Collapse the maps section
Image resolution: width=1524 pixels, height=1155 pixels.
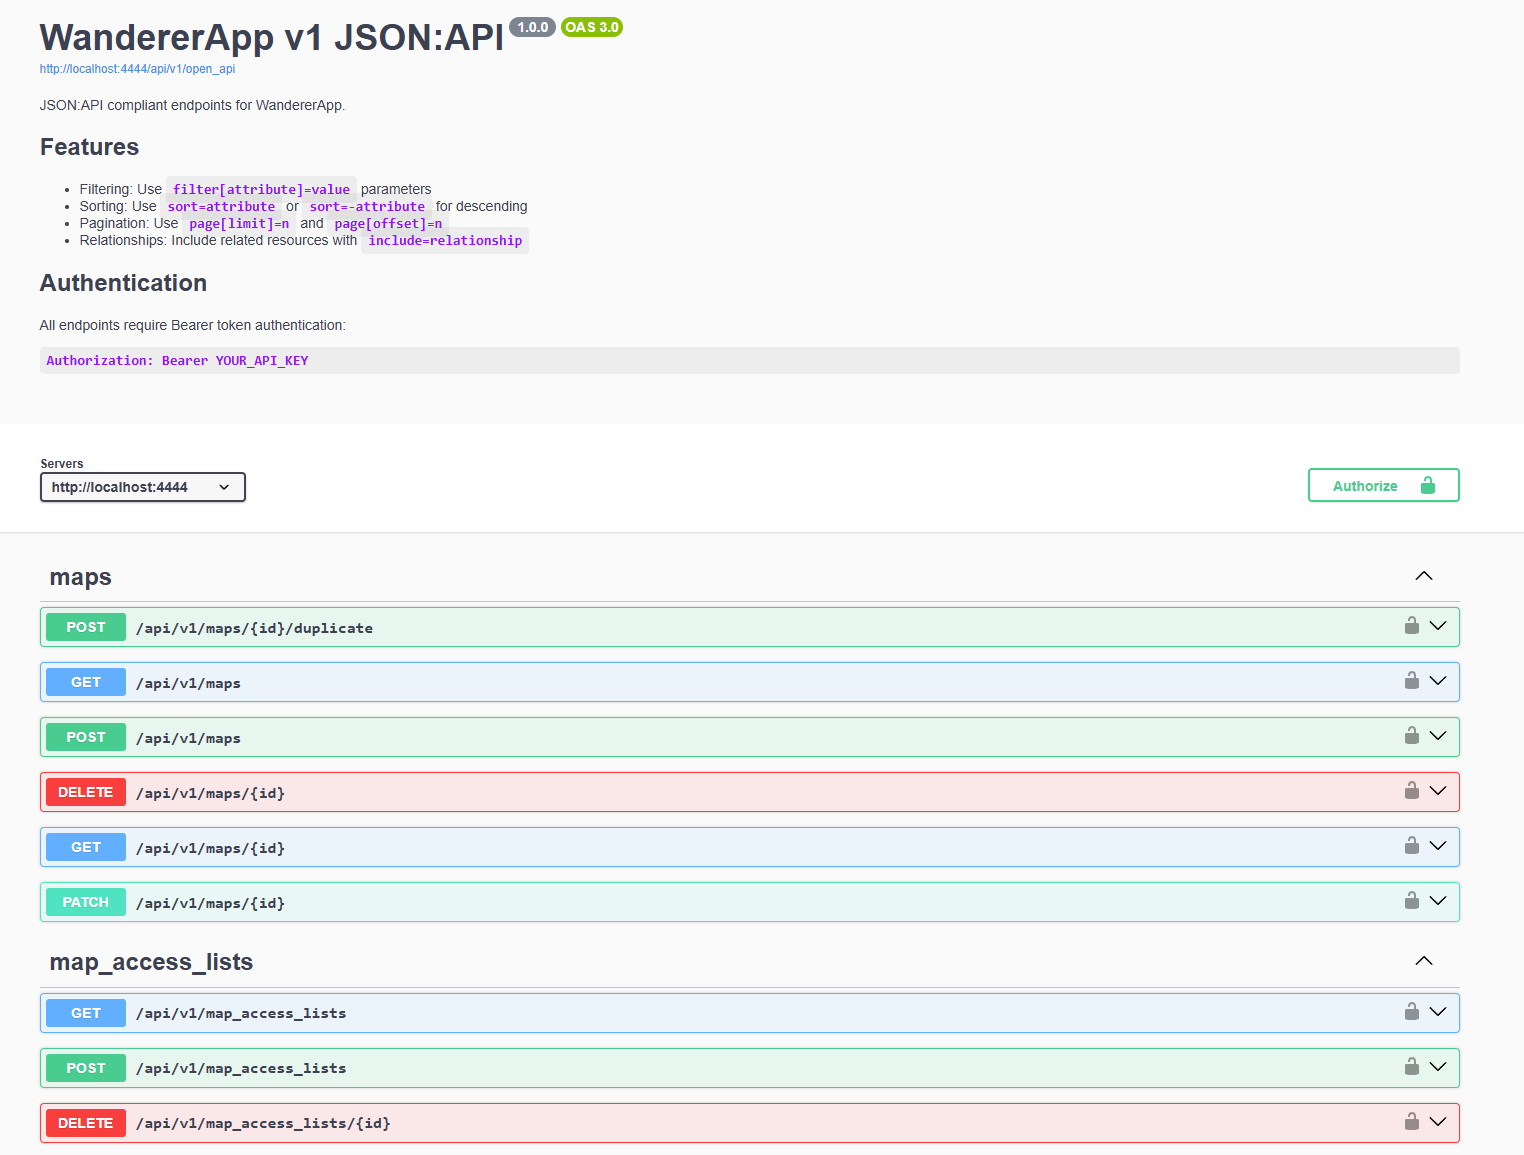[1423, 576]
